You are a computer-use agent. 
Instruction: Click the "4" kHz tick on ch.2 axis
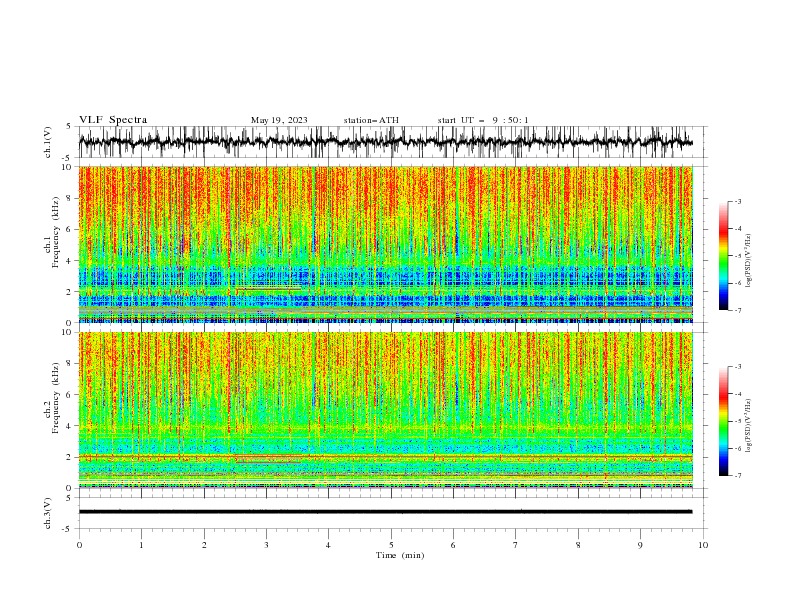pos(70,426)
